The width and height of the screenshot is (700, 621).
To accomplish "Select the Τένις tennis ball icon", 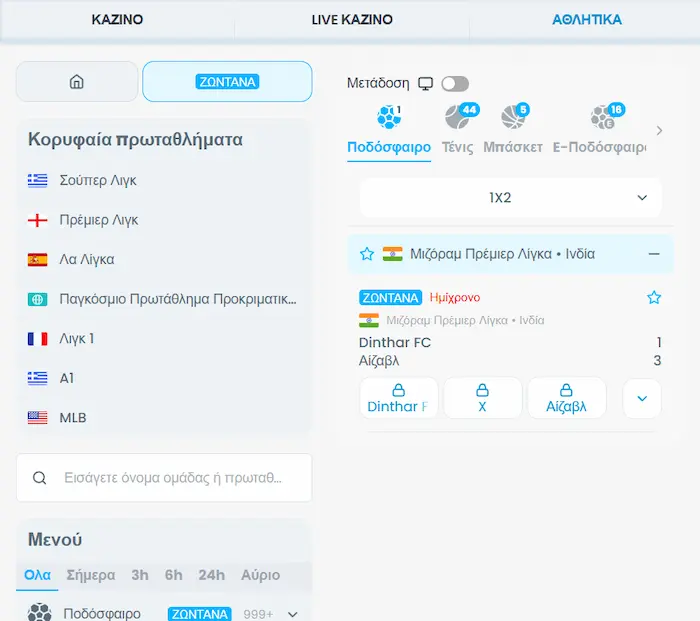I will [x=457, y=119].
